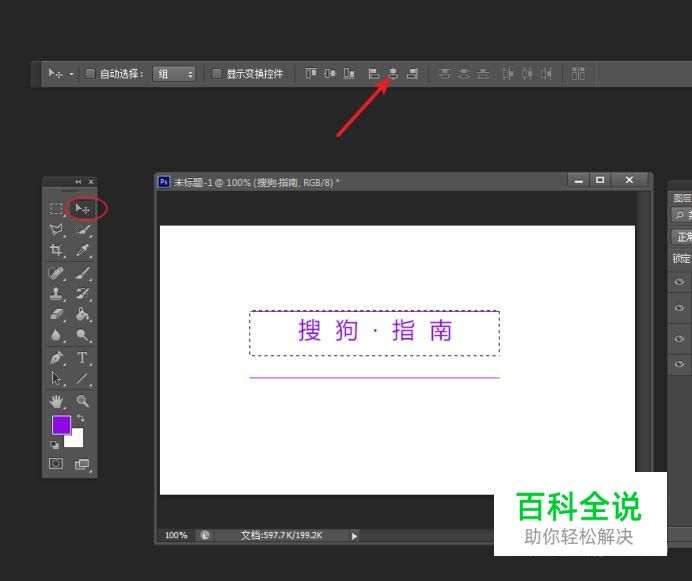This screenshot has width=692, height=581.
Task: Click document size info 文档:597.7K/199.2K
Action: click(x=282, y=536)
